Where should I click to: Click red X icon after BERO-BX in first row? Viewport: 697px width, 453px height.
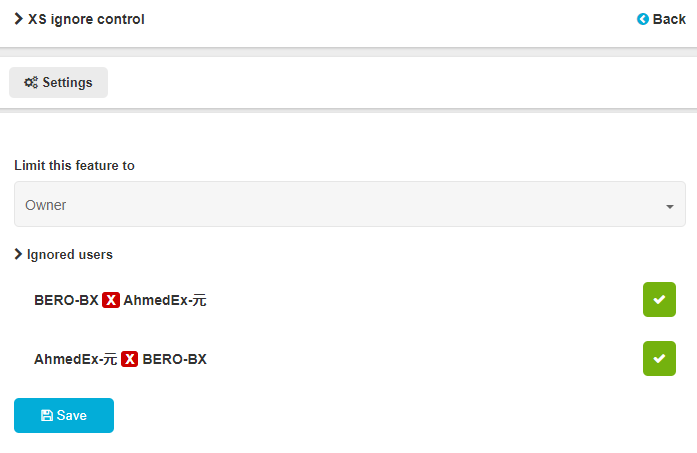click(x=111, y=300)
